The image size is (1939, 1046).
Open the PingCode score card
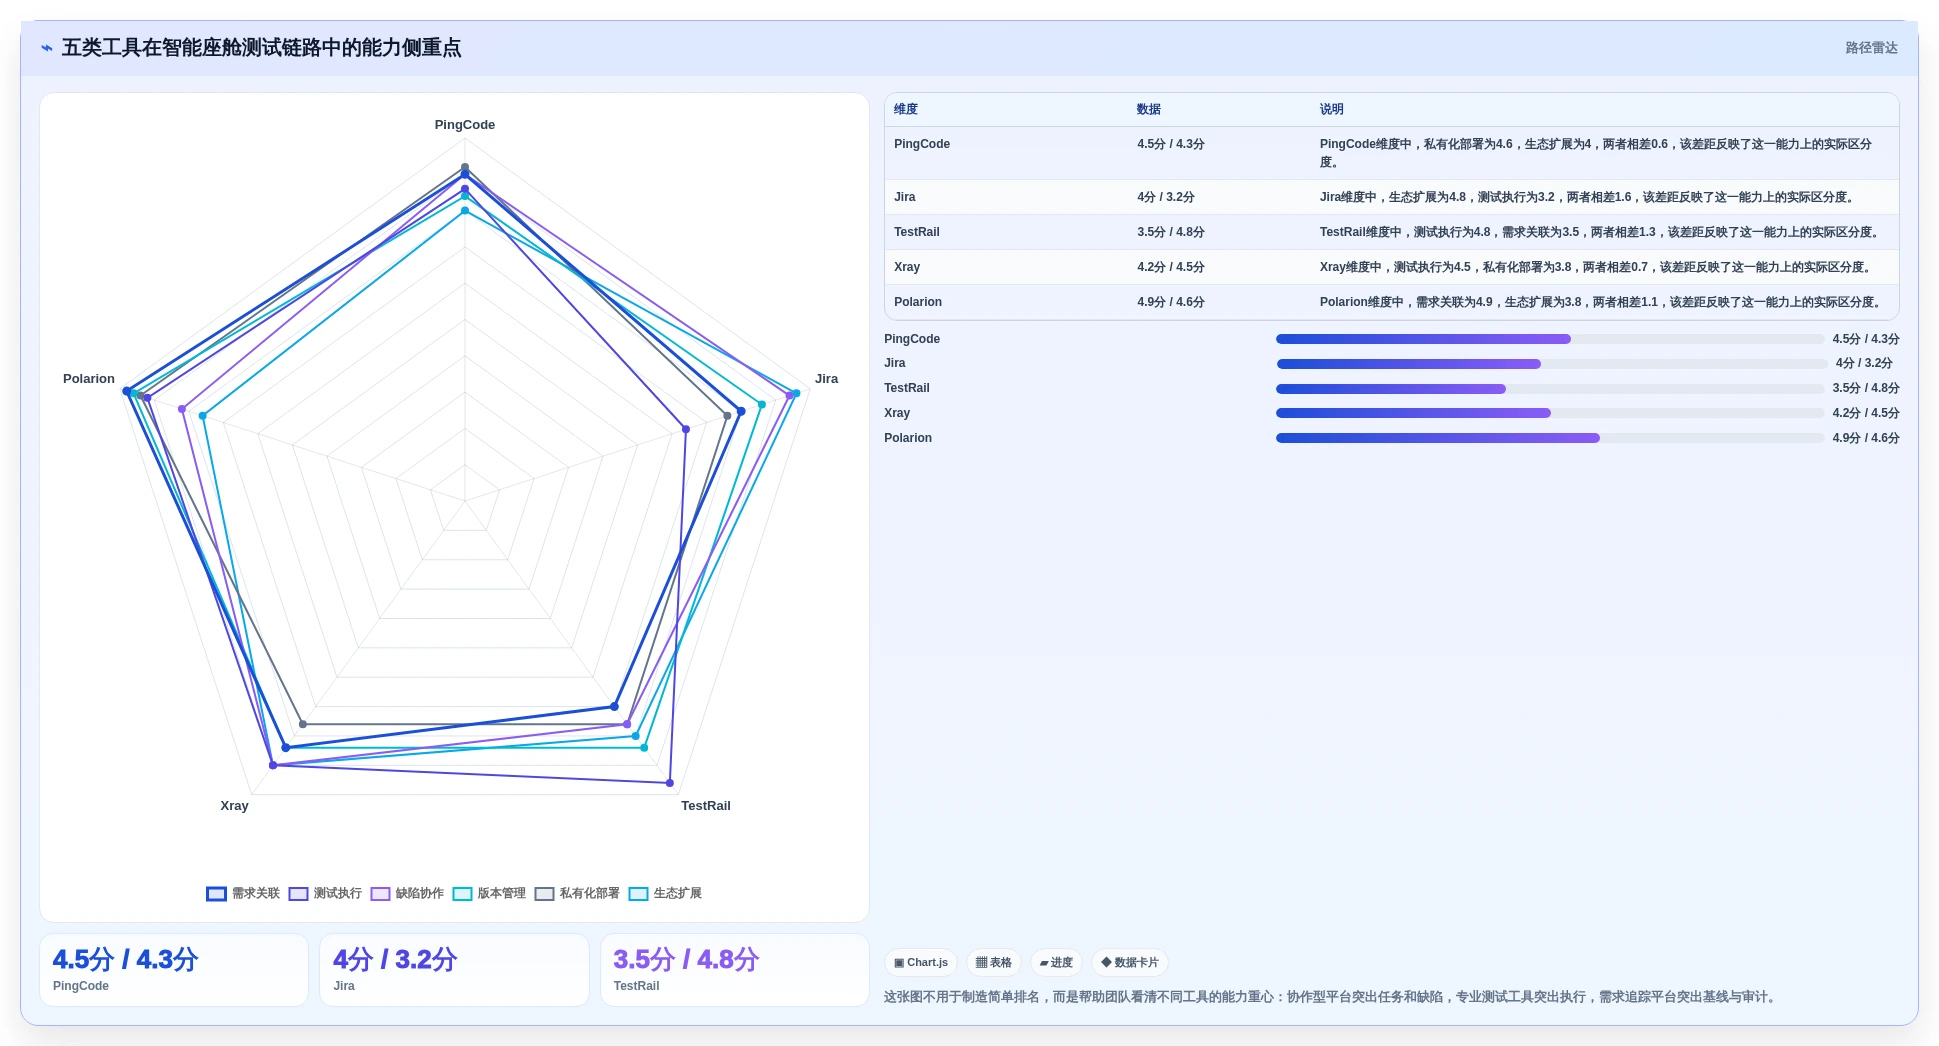point(174,970)
